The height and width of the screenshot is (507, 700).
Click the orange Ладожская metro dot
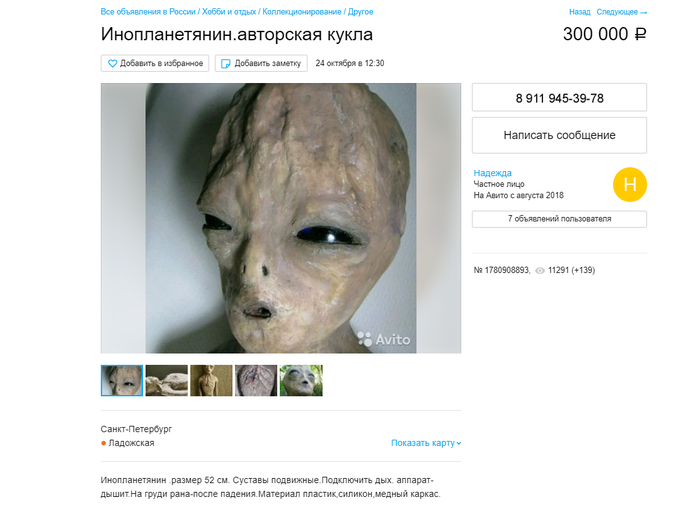(104, 443)
